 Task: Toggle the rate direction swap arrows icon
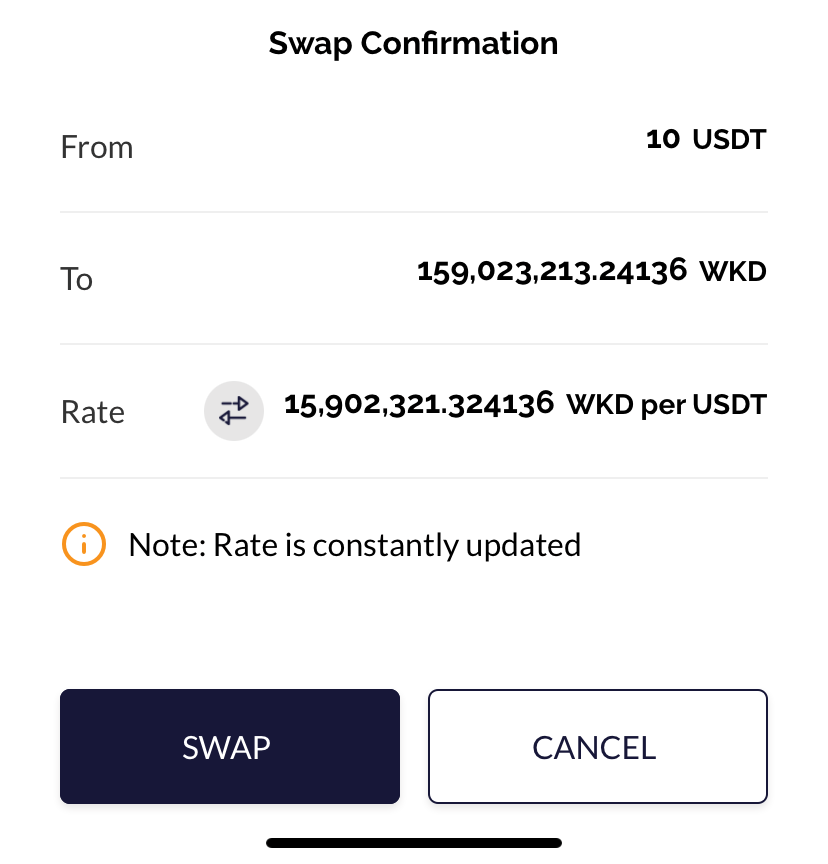click(x=234, y=411)
